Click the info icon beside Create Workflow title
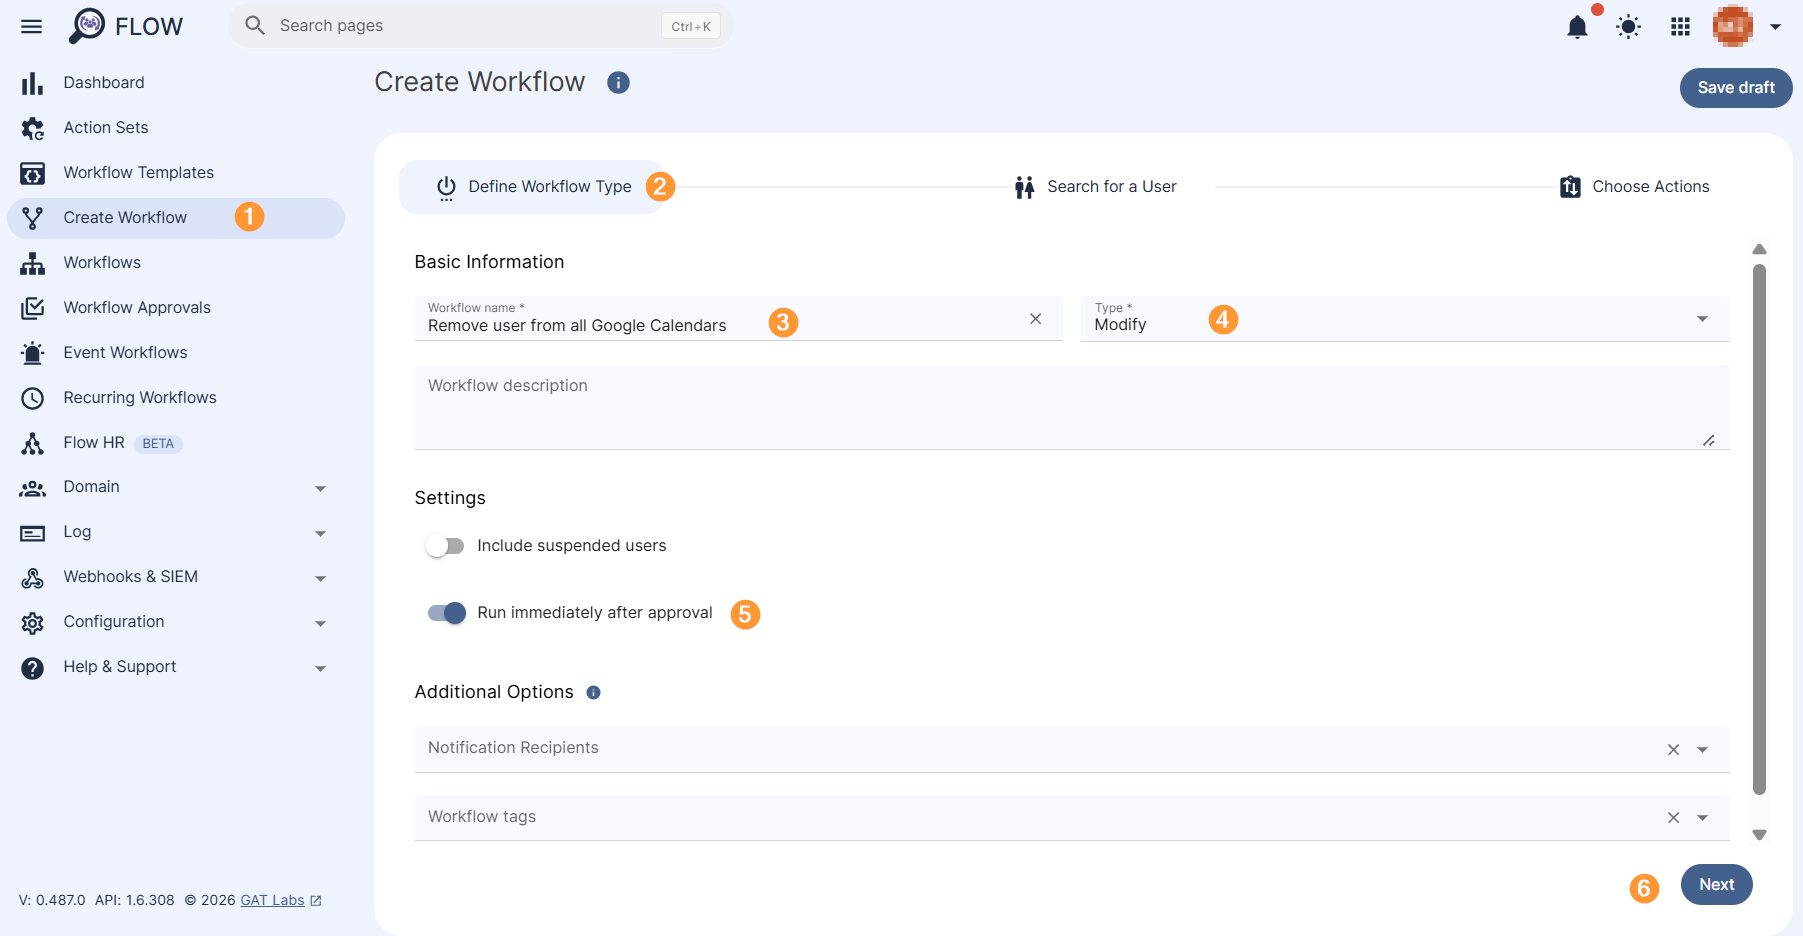1803x936 pixels. 619,83
